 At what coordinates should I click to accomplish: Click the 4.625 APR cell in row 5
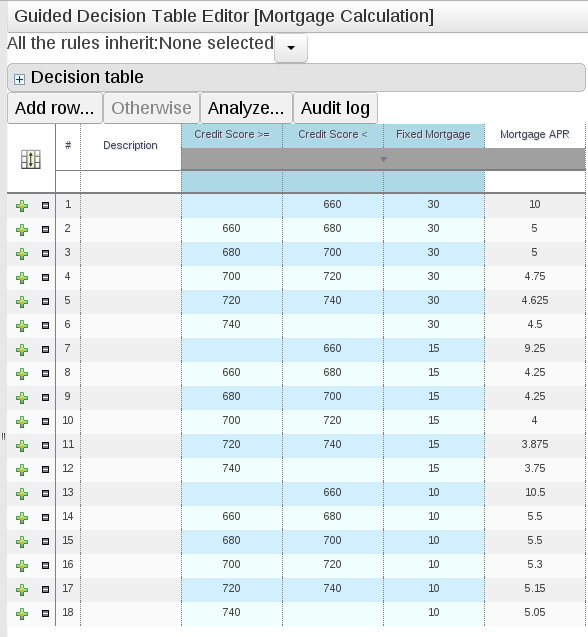pyautogui.click(x=535, y=301)
